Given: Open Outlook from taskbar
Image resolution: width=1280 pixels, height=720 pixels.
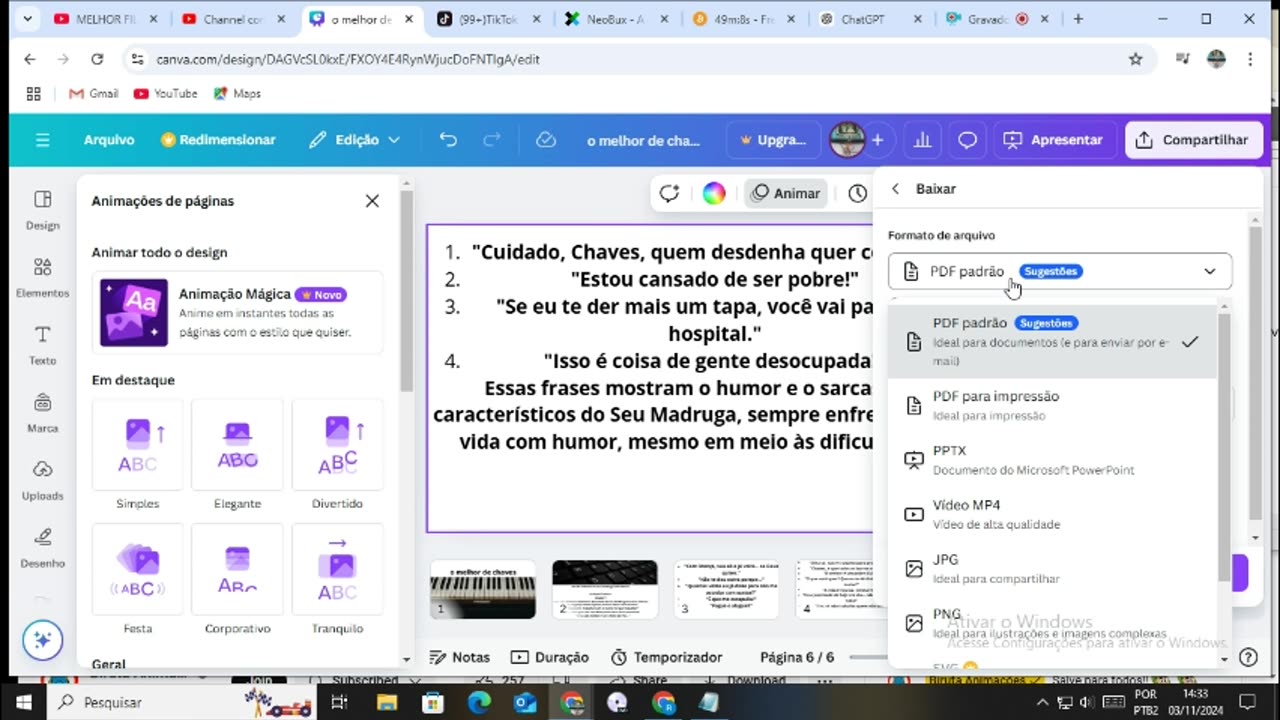Looking at the screenshot, I should [x=525, y=703].
